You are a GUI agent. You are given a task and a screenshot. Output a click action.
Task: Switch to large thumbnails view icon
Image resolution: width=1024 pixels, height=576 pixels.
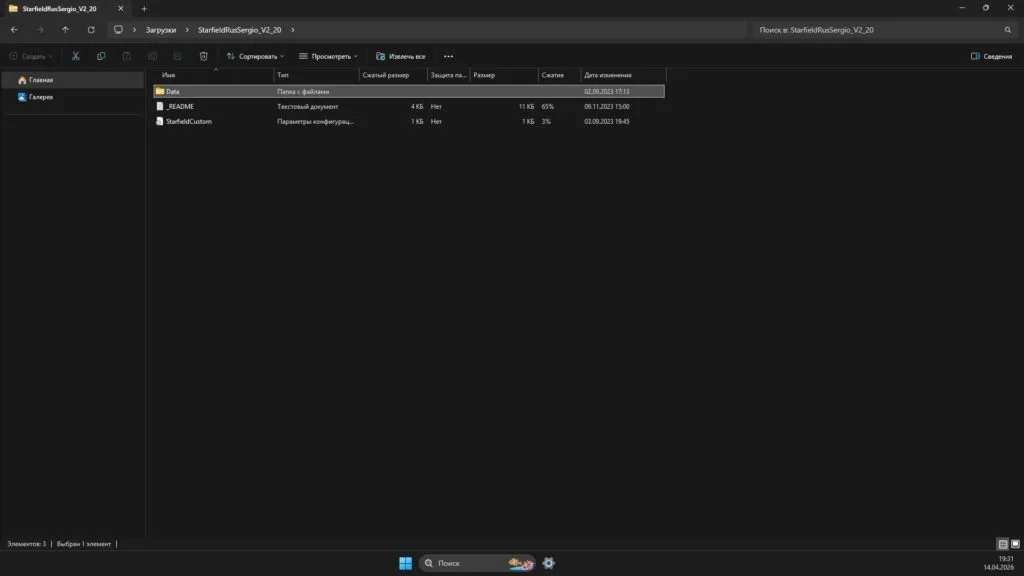pos(1016,544)
